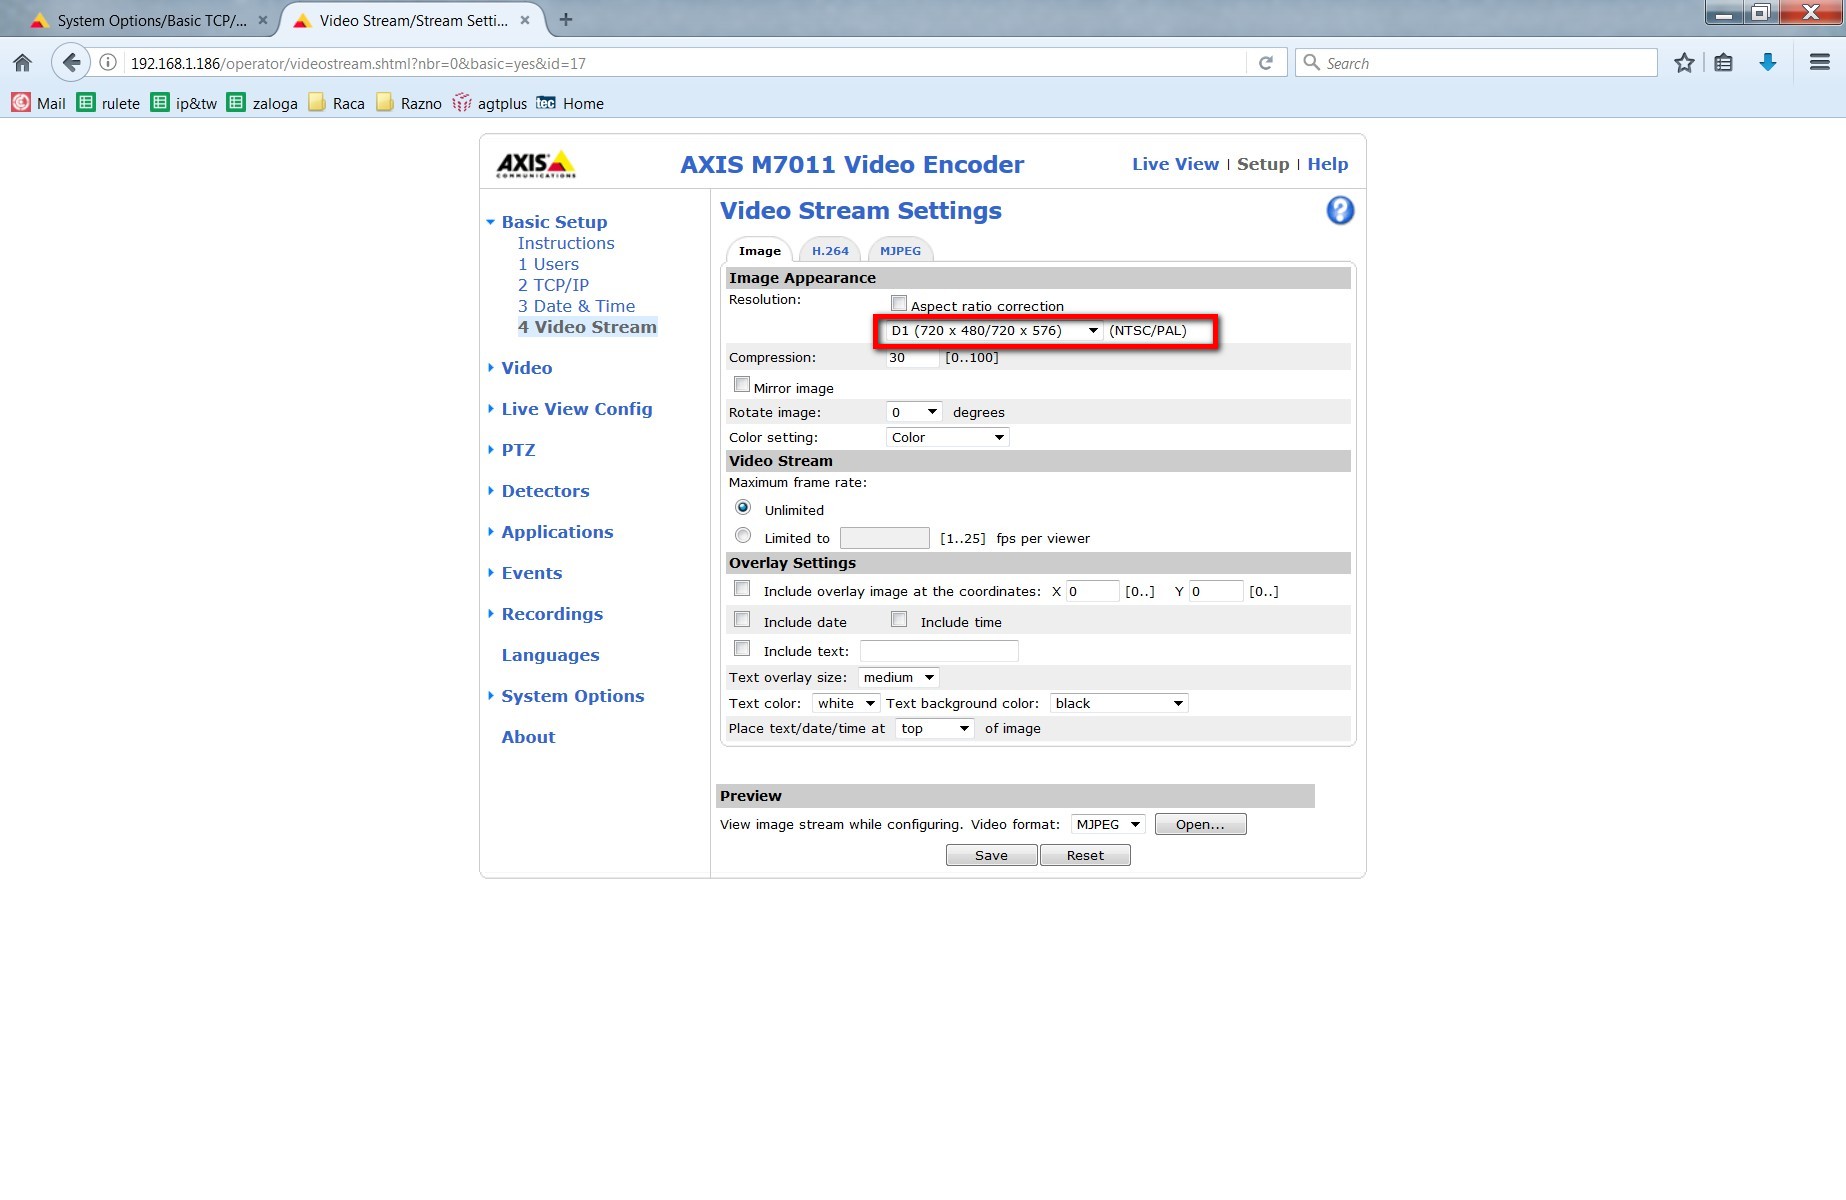Open the agtplus bookmark
Image resolution: width=1846 pixels, height=1200 pixels.
click(x=490, y=103)
